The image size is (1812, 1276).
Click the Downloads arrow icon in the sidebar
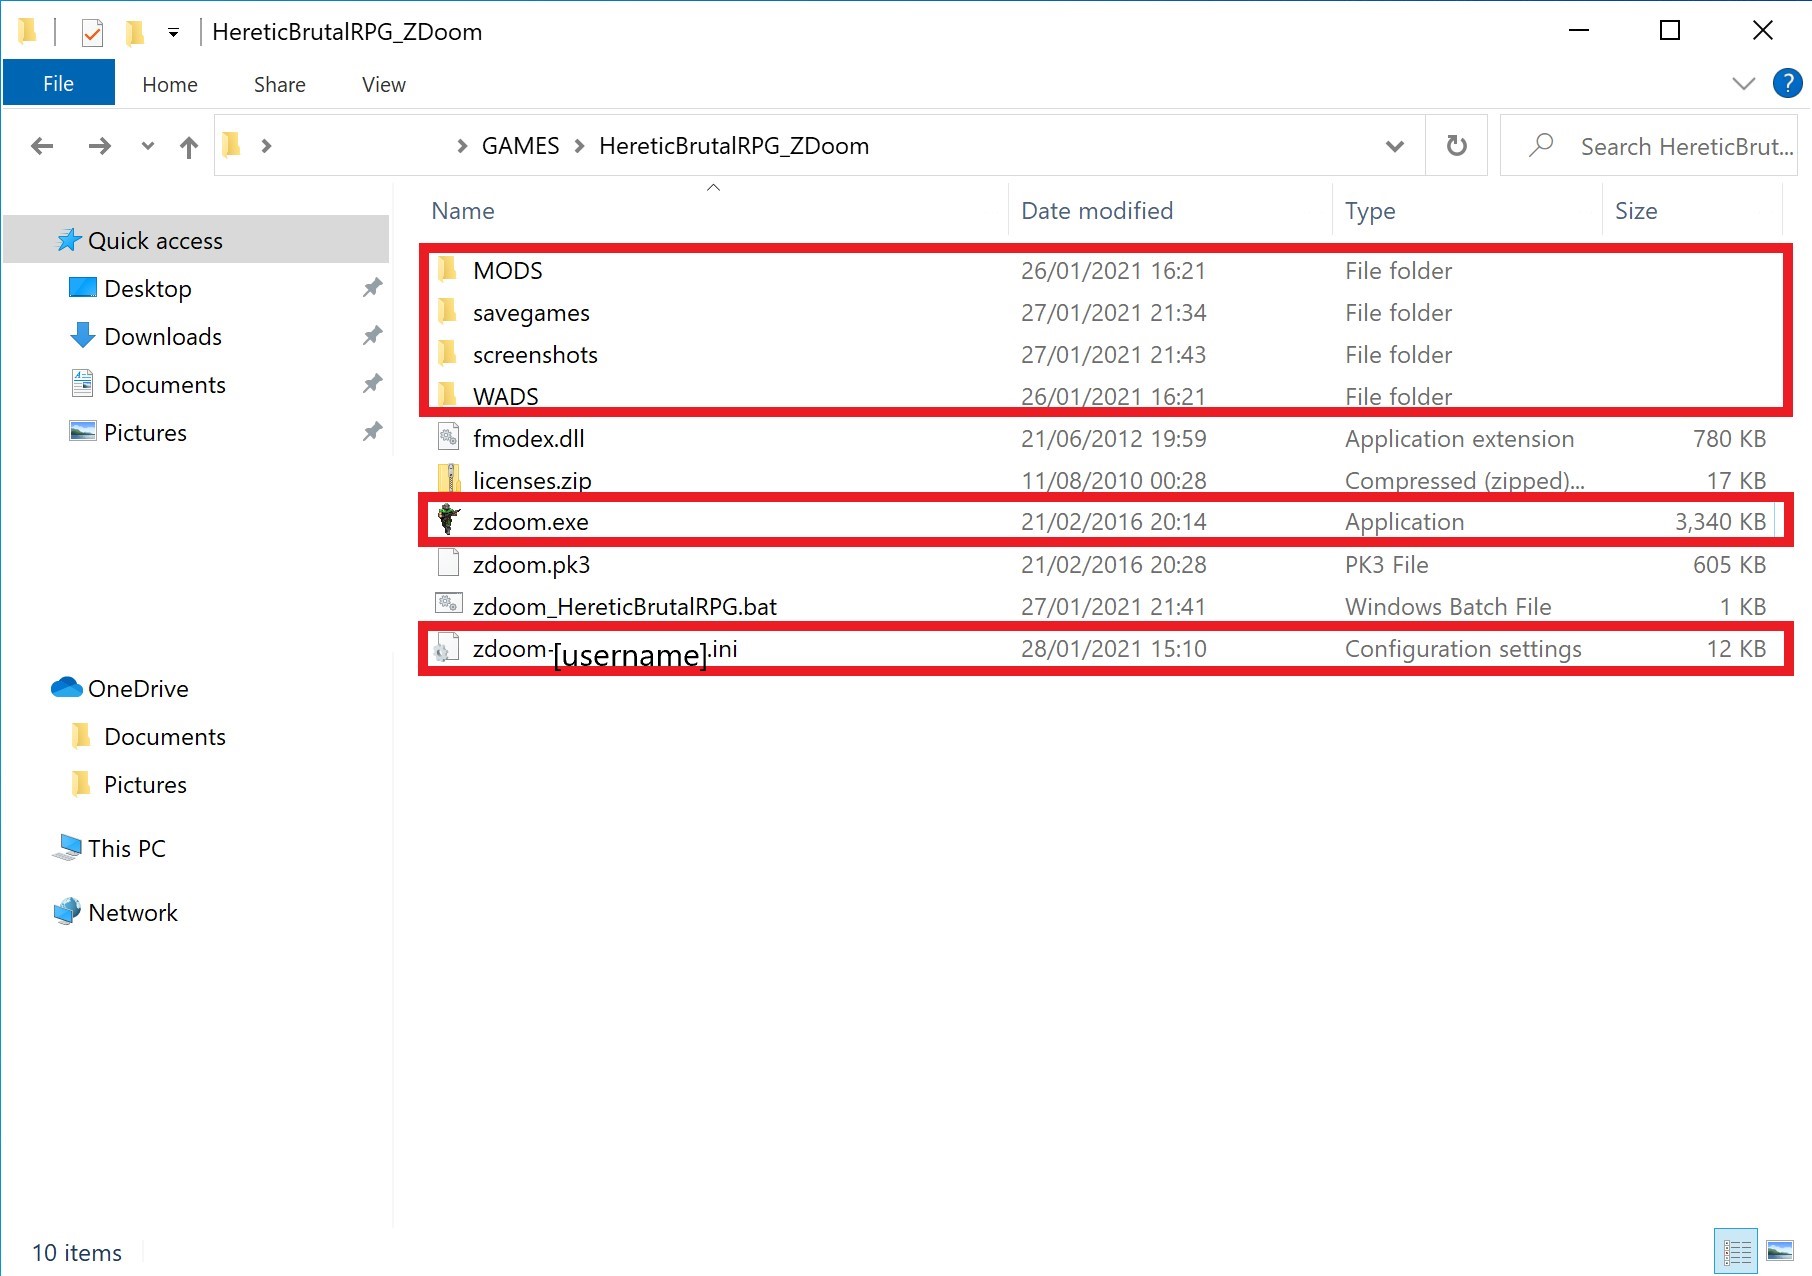coord(82,336)
